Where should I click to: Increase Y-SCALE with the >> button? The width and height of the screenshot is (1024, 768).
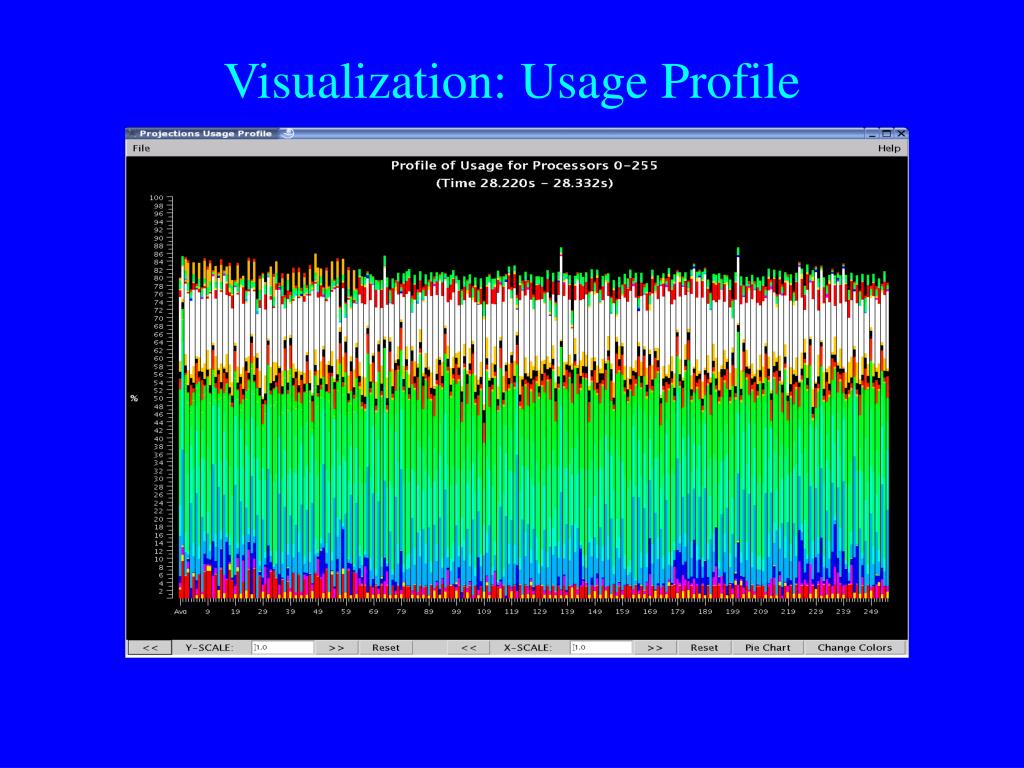(336, 648)
